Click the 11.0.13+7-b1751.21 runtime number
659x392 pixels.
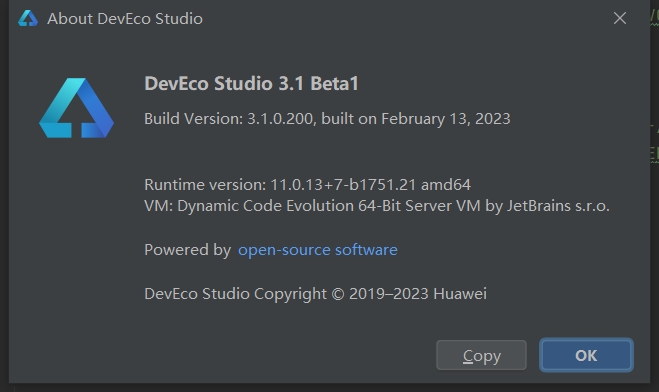point(343,185)
